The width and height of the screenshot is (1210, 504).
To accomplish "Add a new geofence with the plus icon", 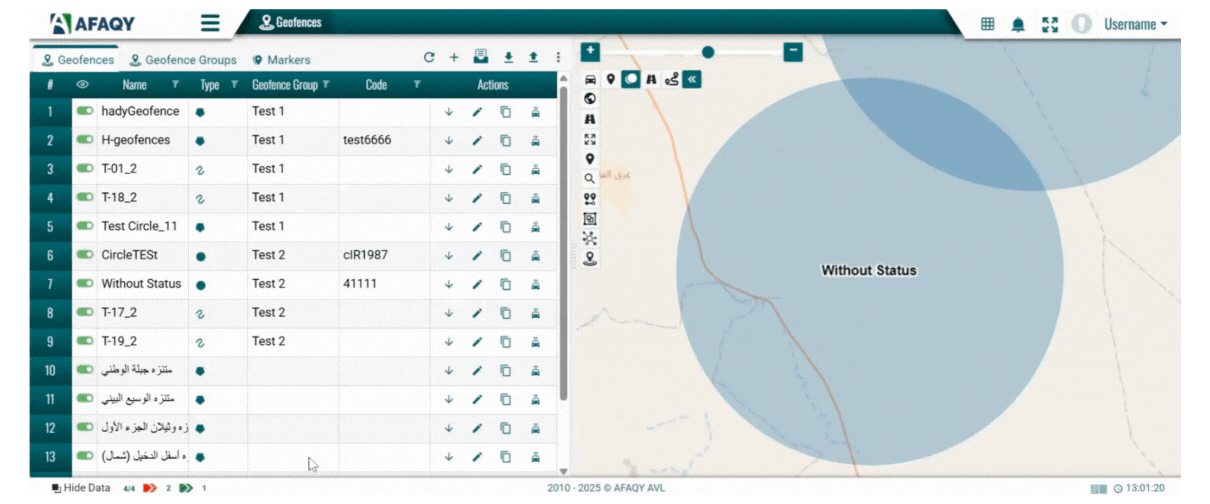I will pyautogui.click(x=453, y=58).
